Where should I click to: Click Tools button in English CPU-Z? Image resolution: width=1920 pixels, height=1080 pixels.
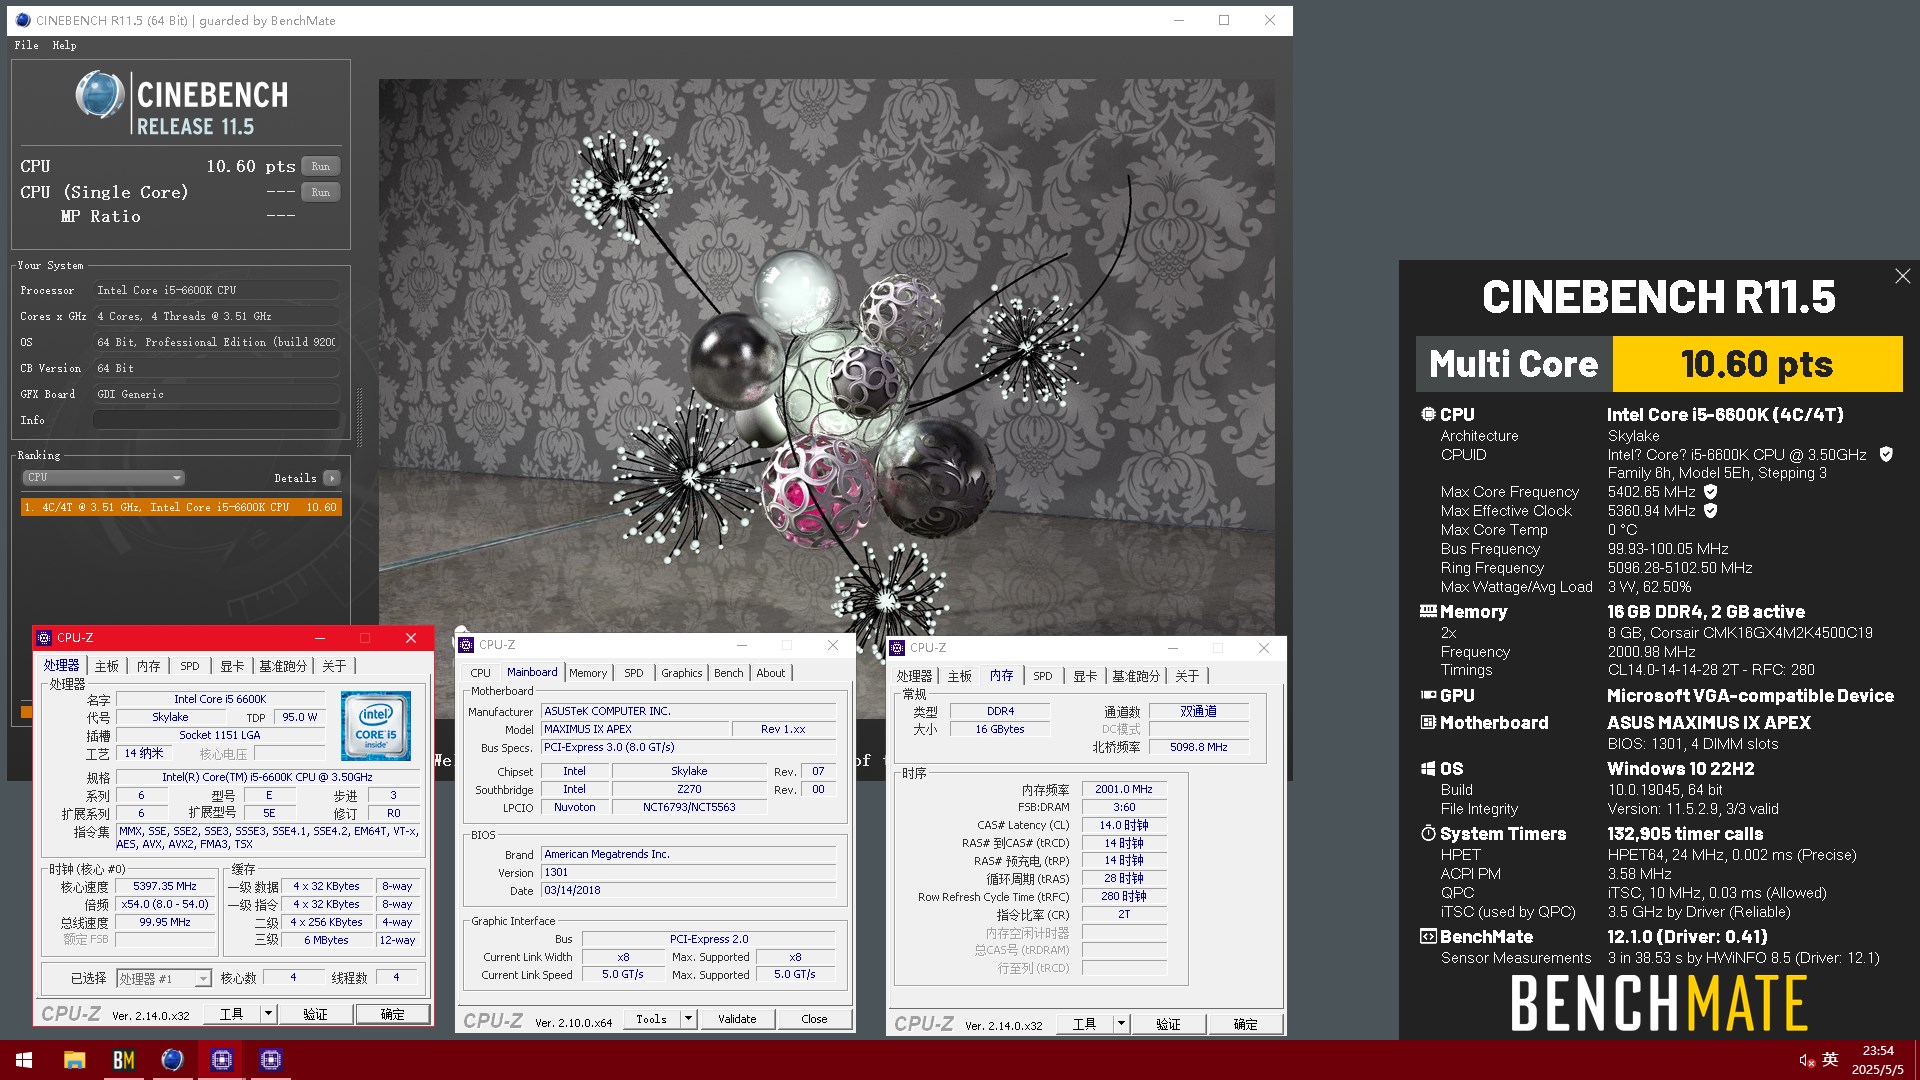point(652,1019)
